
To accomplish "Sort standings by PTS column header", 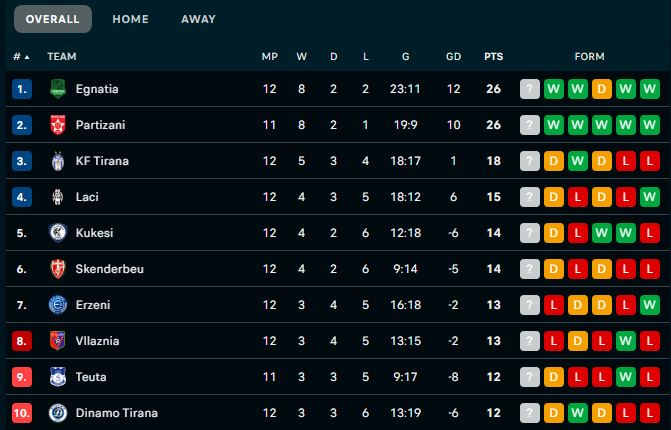I will 493,57.
